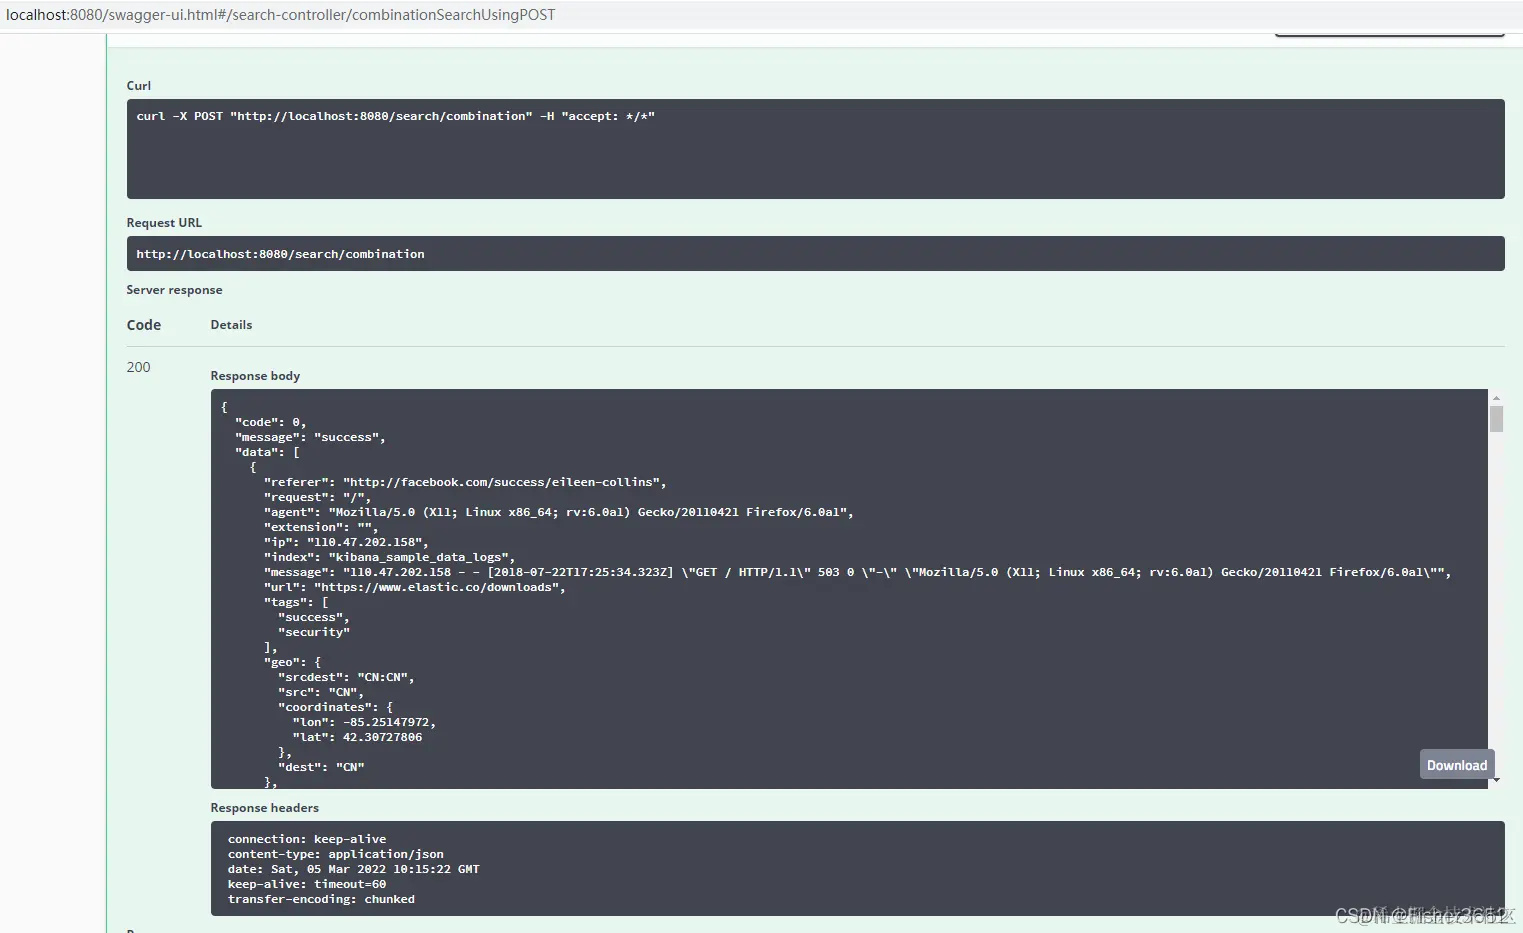This screenshot has height=933, width=1523.
Task: Click the "url" elastic.co/downloads line
Action: (x=414, y=587)
